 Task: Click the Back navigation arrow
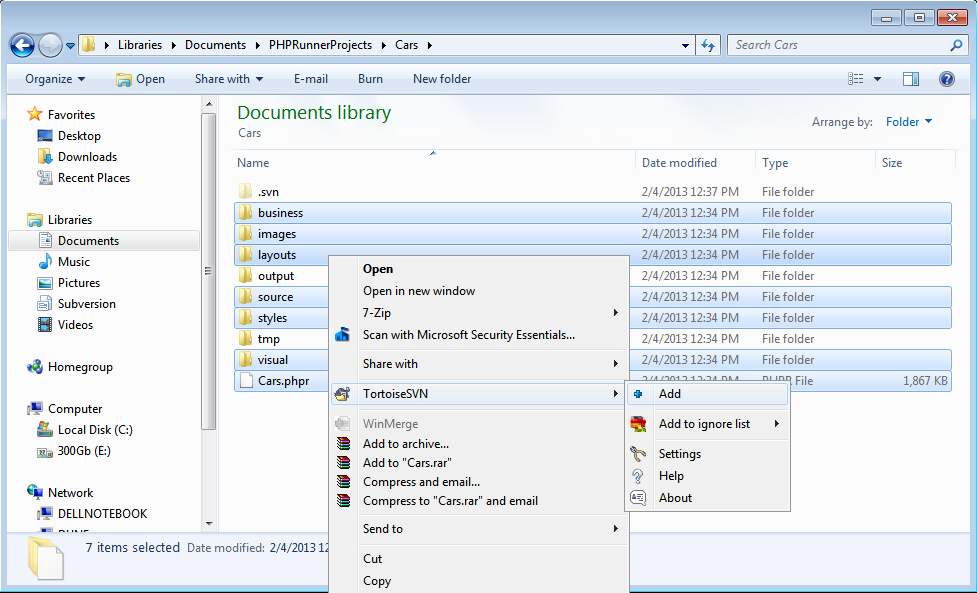(x=22, y=45)
